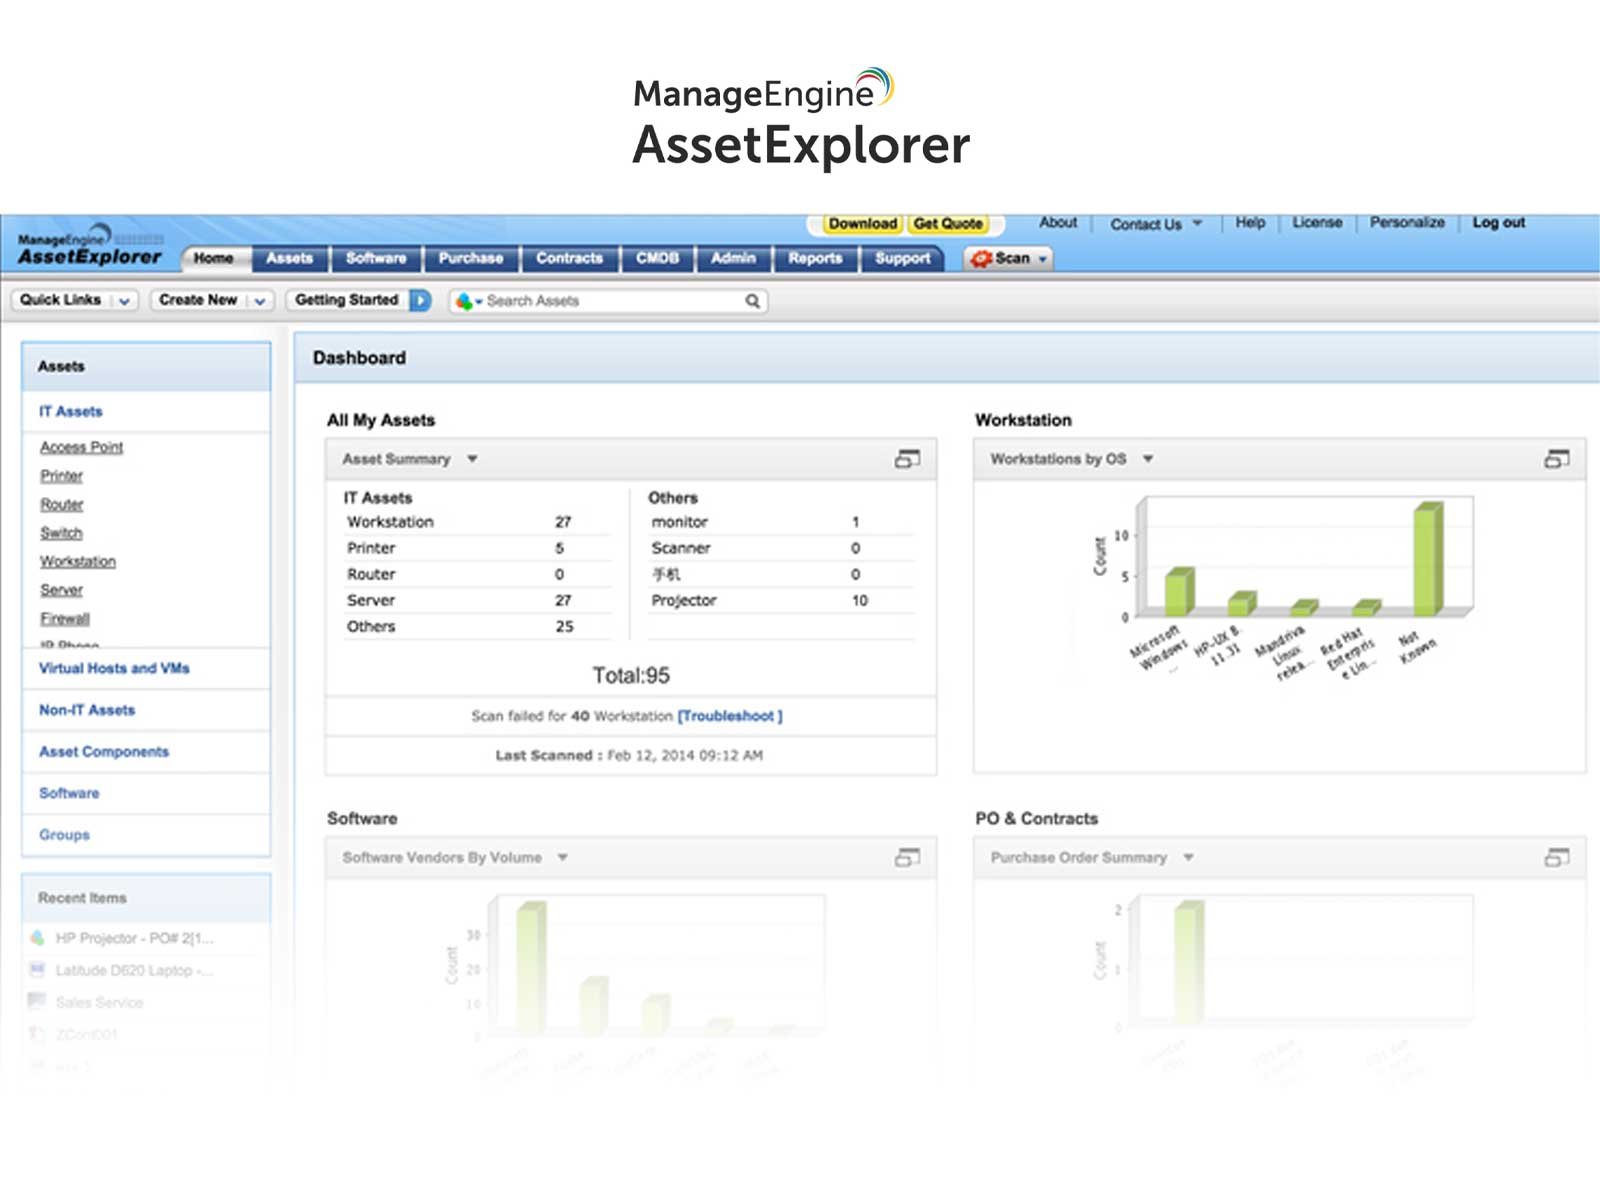
Task: Switch to the CMDB tab
Action: tap(658, 258)
